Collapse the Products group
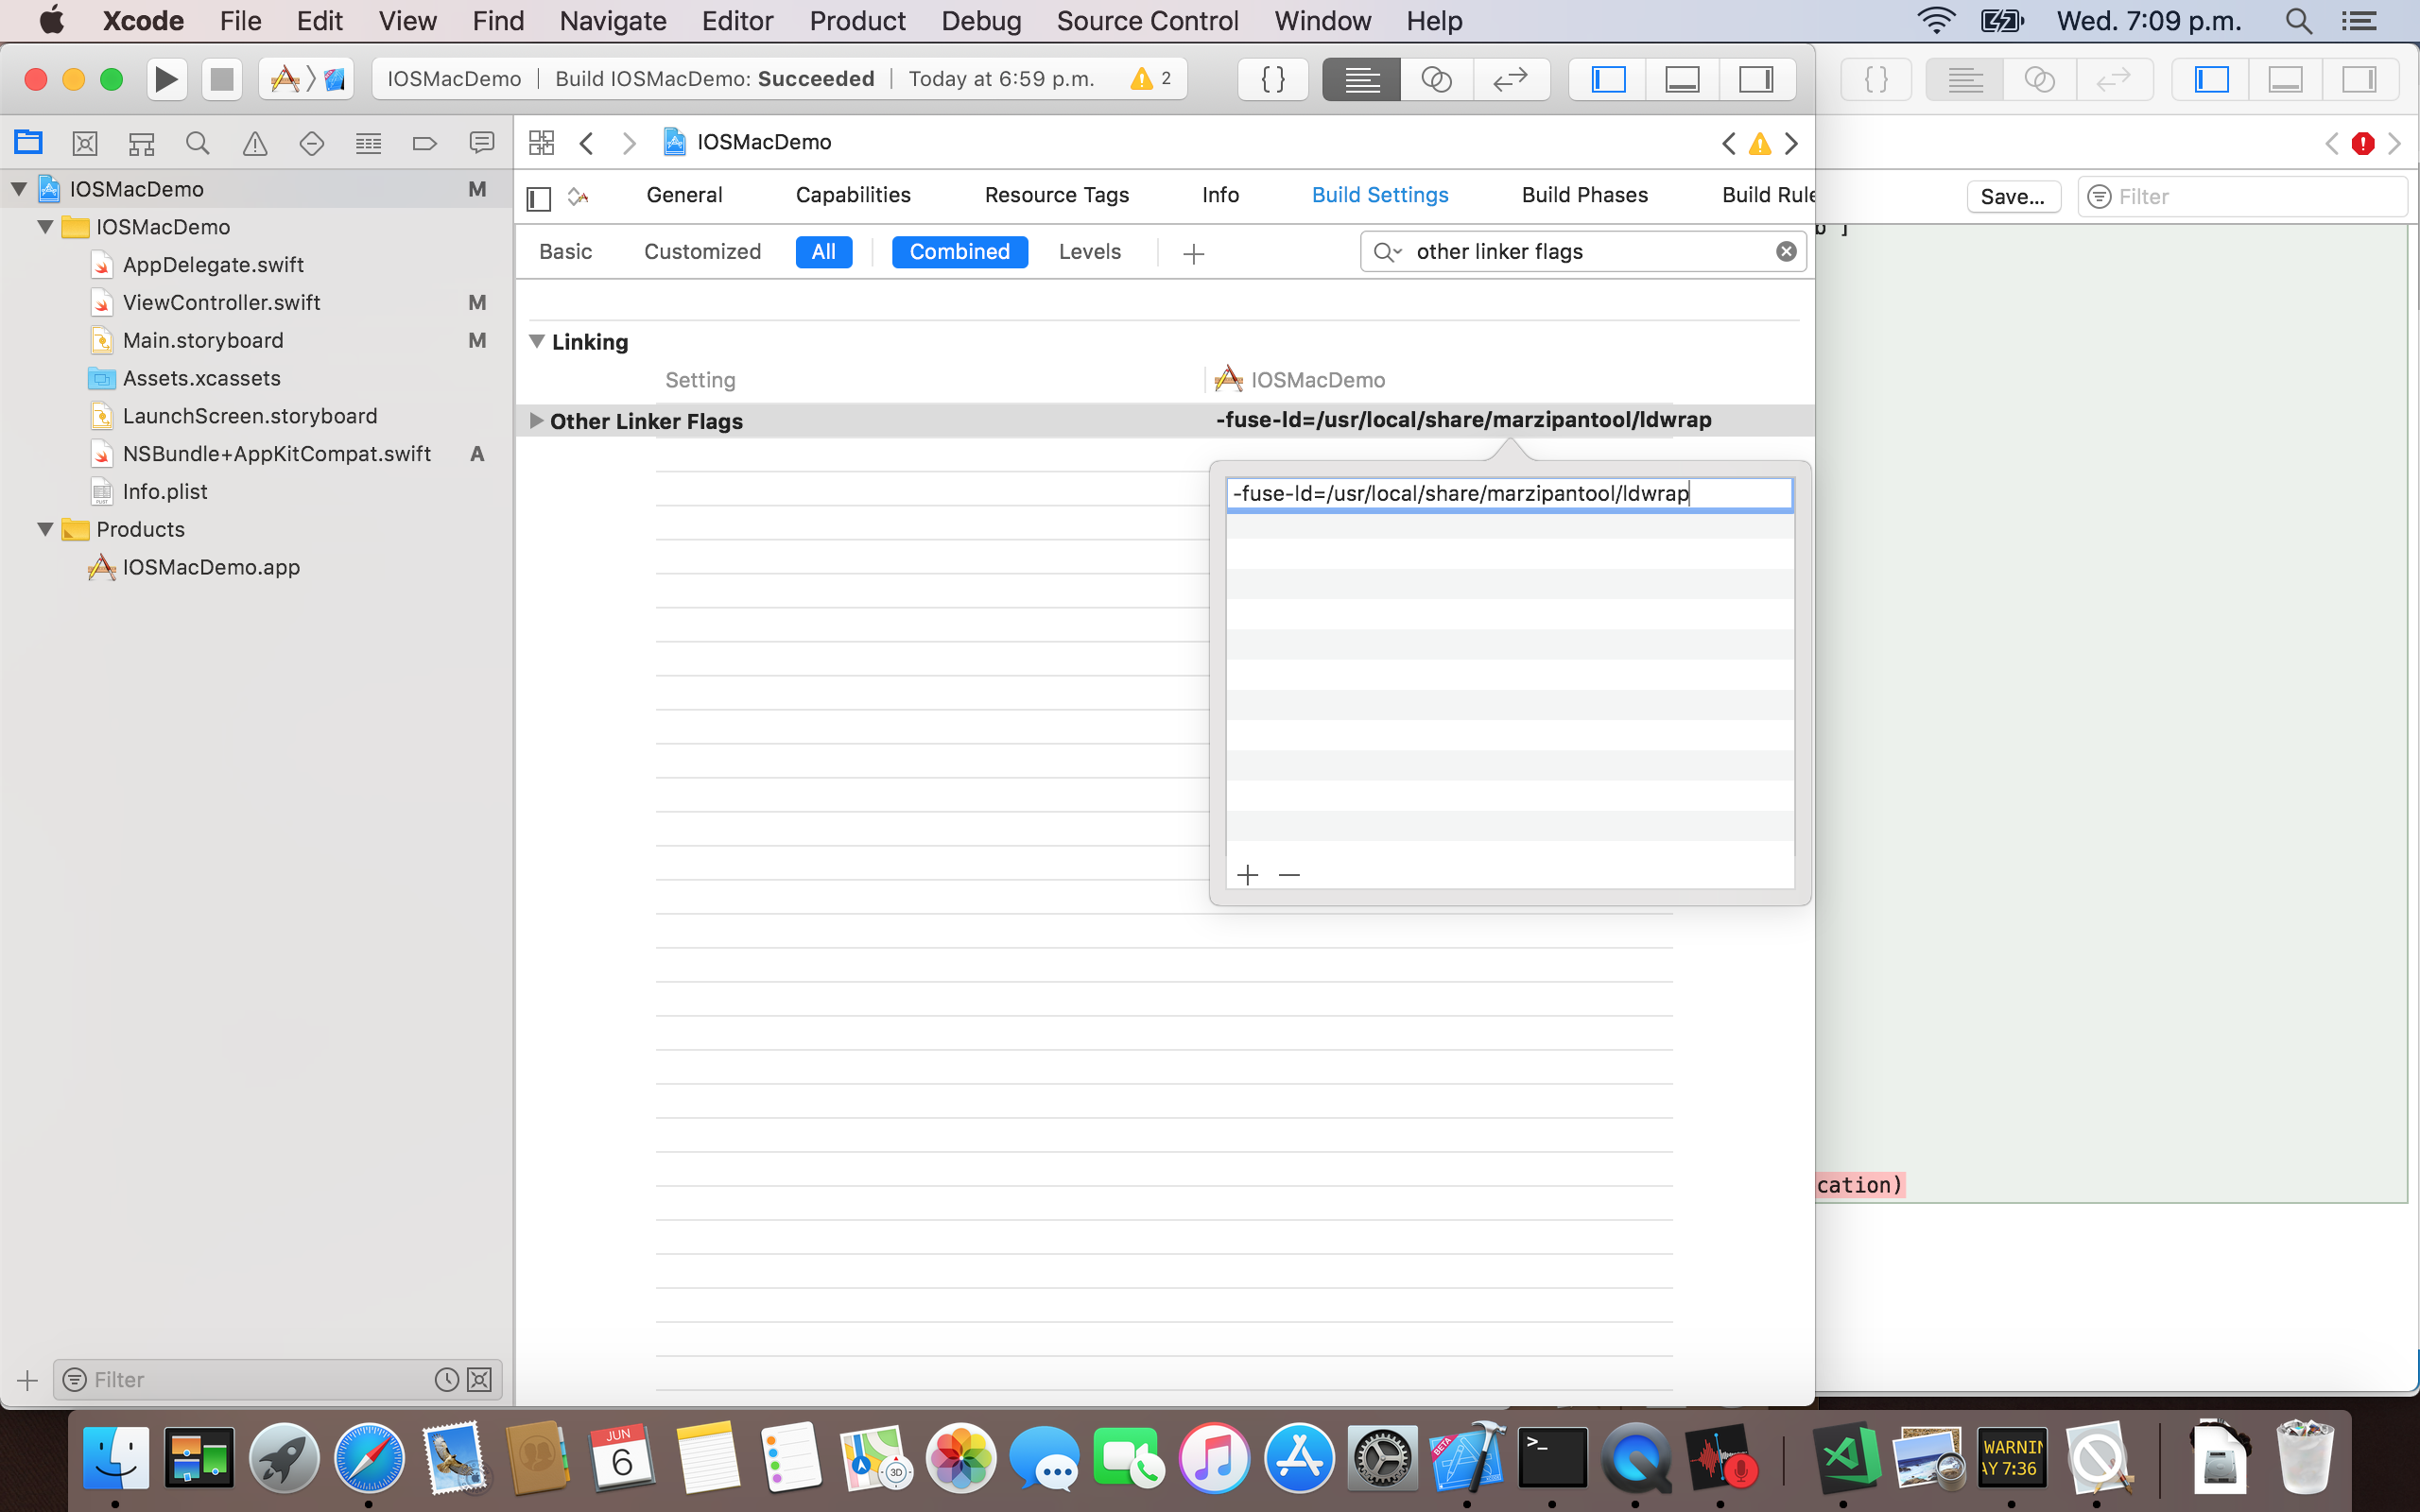Viewport: 2420px width, 1512px height. (45, 529)
